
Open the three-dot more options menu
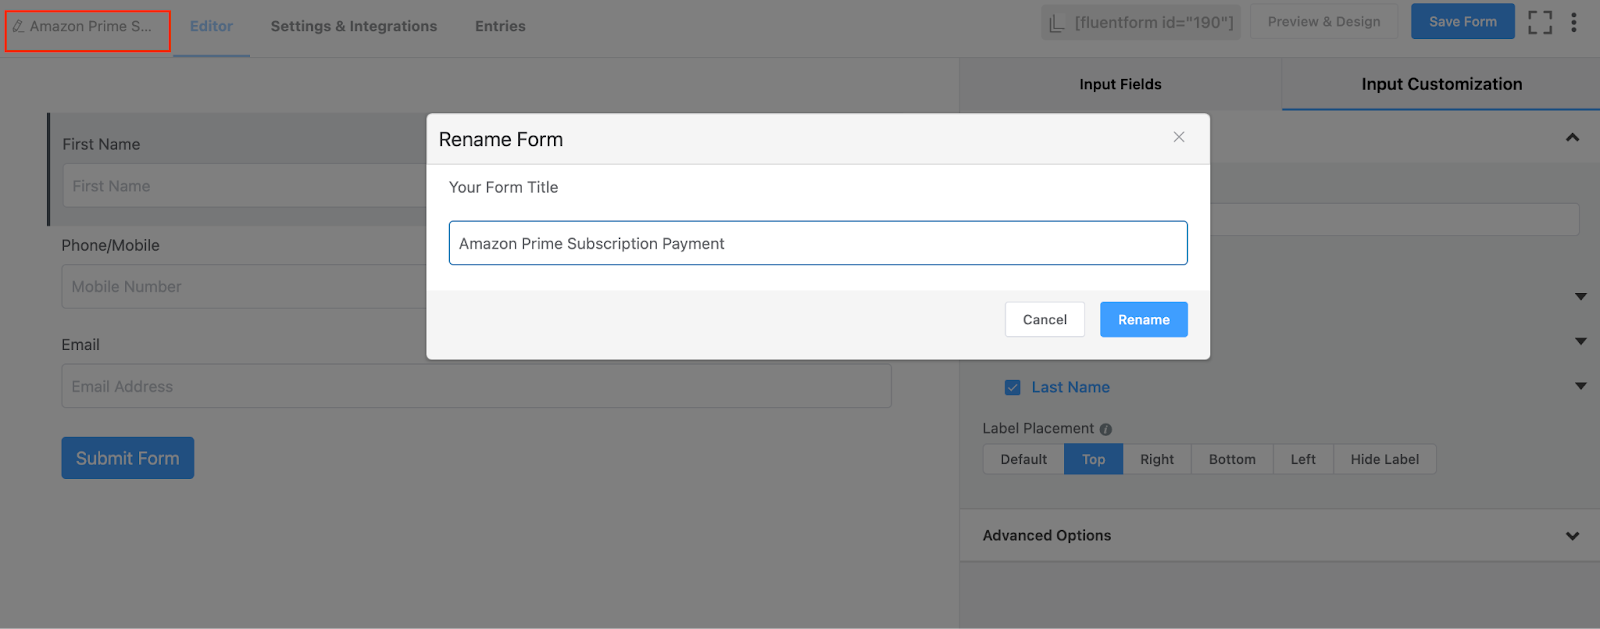pyautogui.click(x=1573, y=22)
